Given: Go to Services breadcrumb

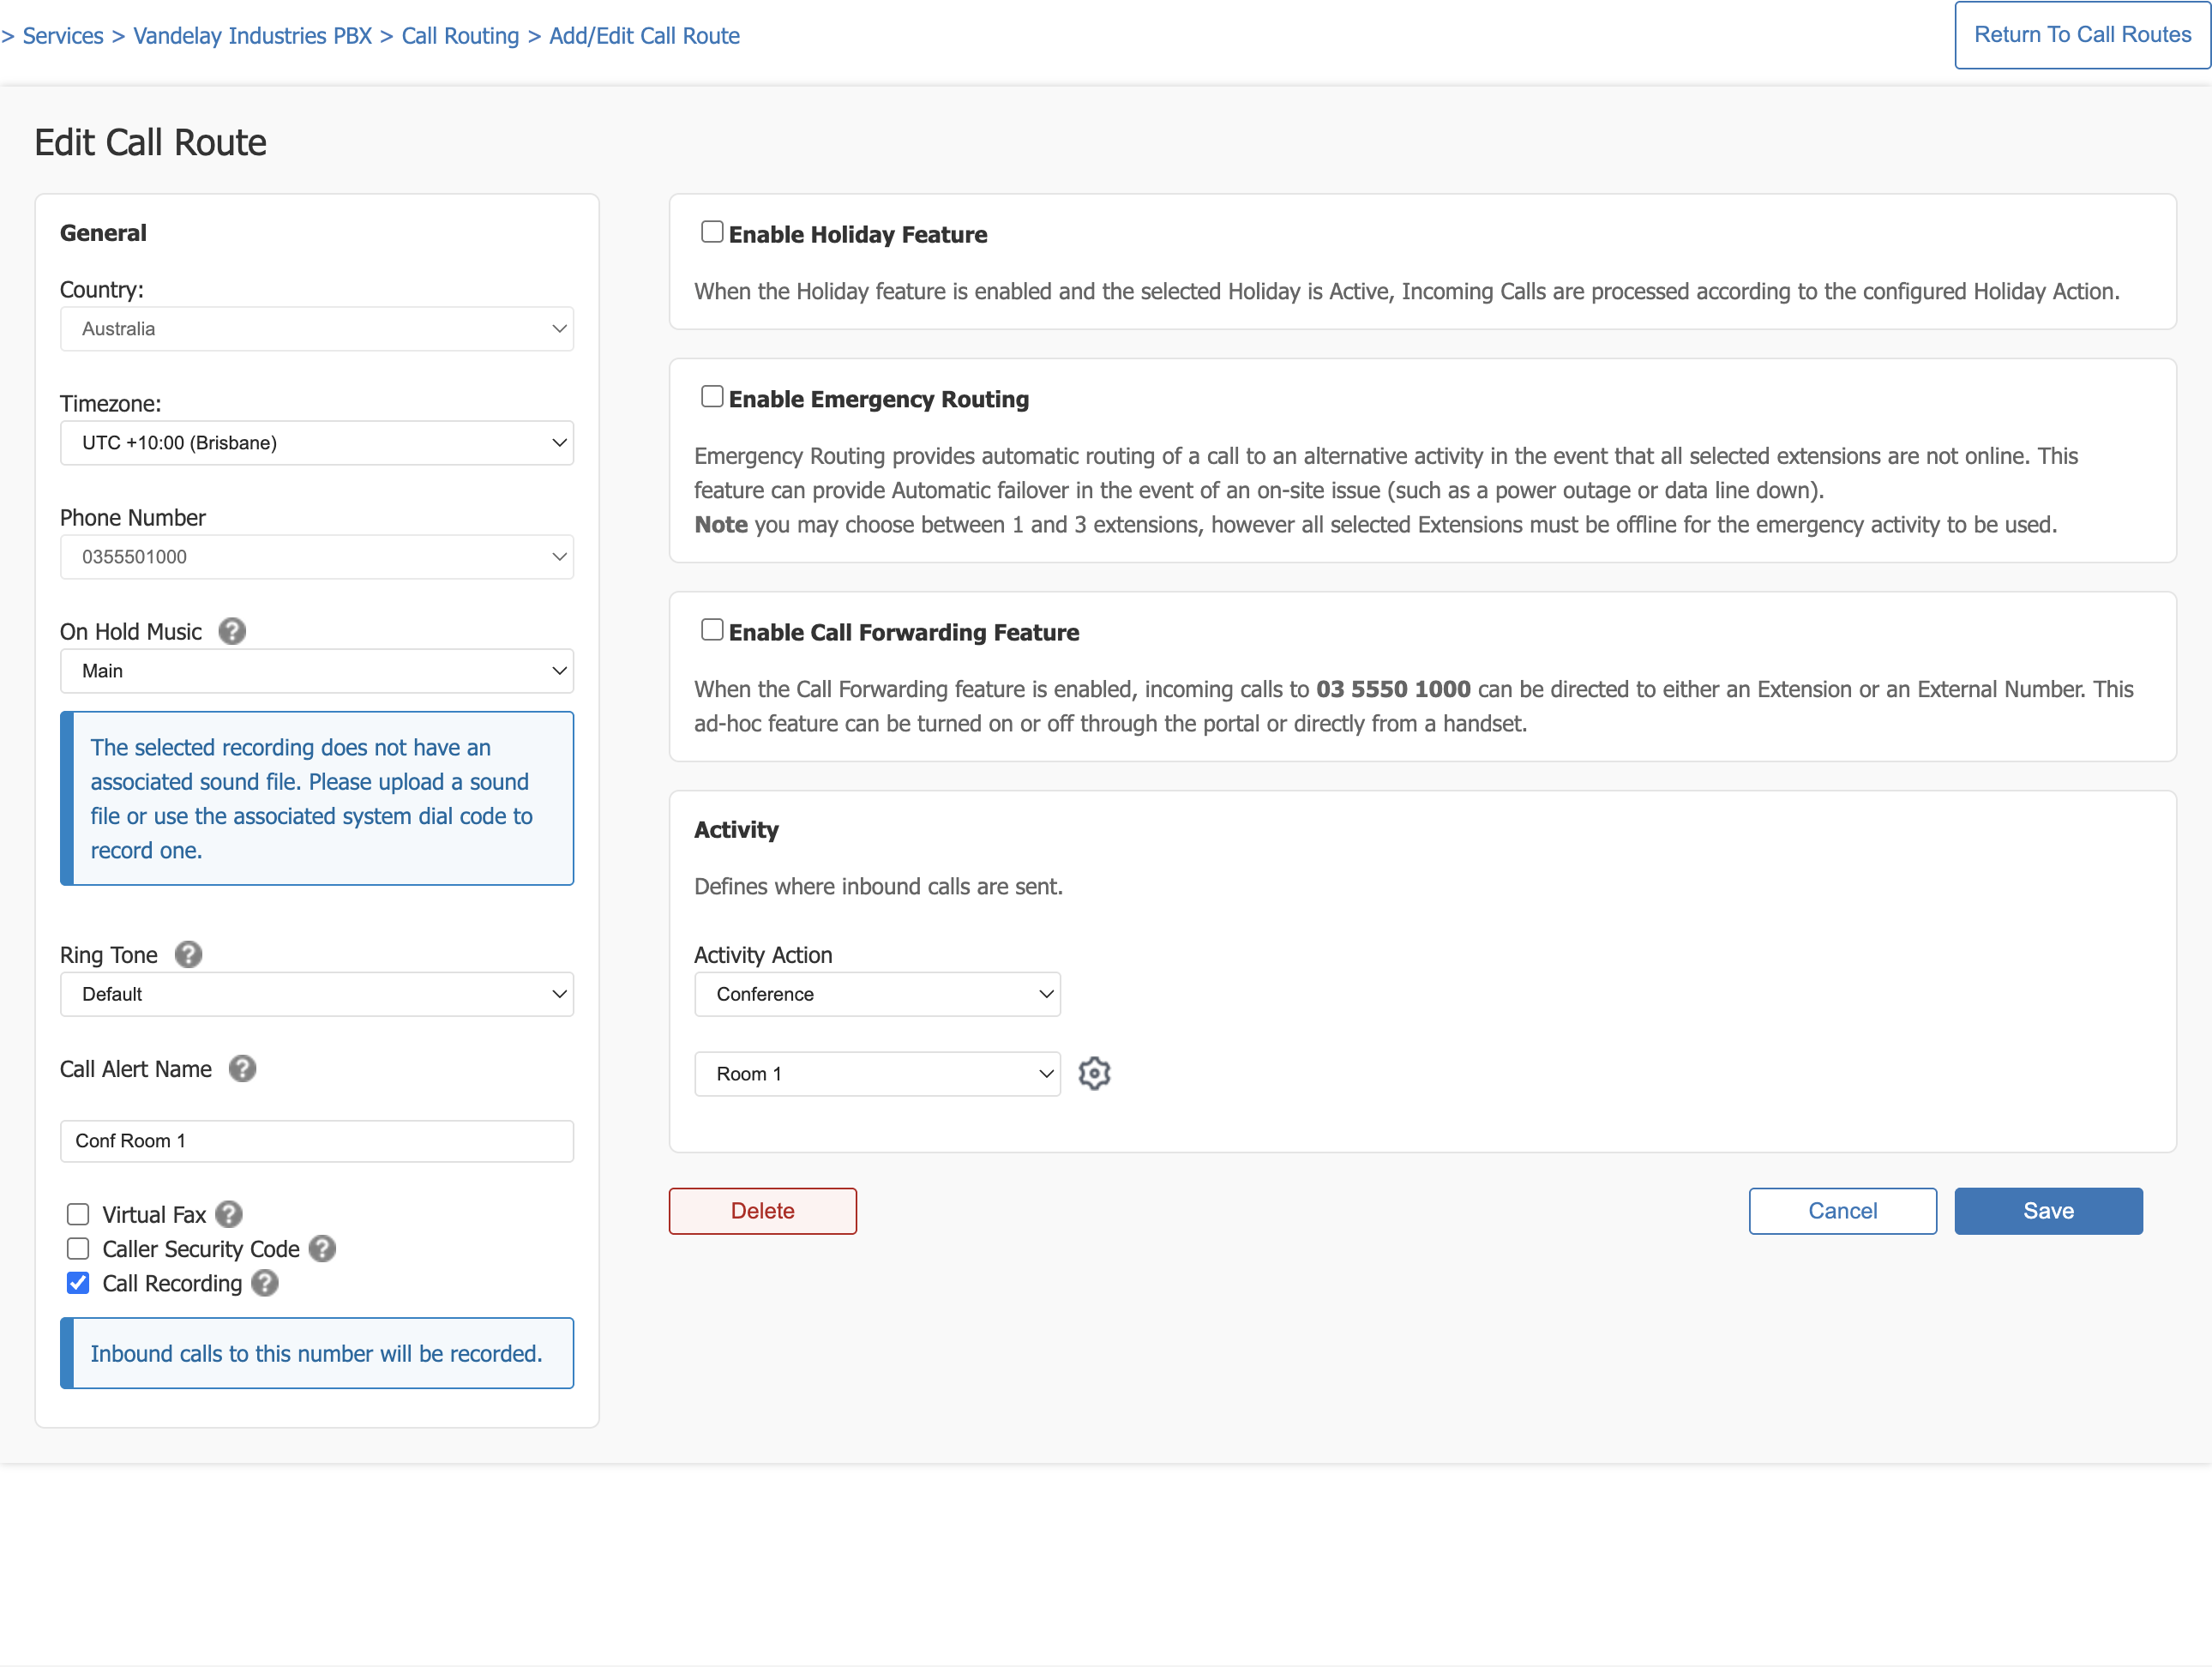Looking at the screenshot, I should pyautogui.click(x=63, y=36).
